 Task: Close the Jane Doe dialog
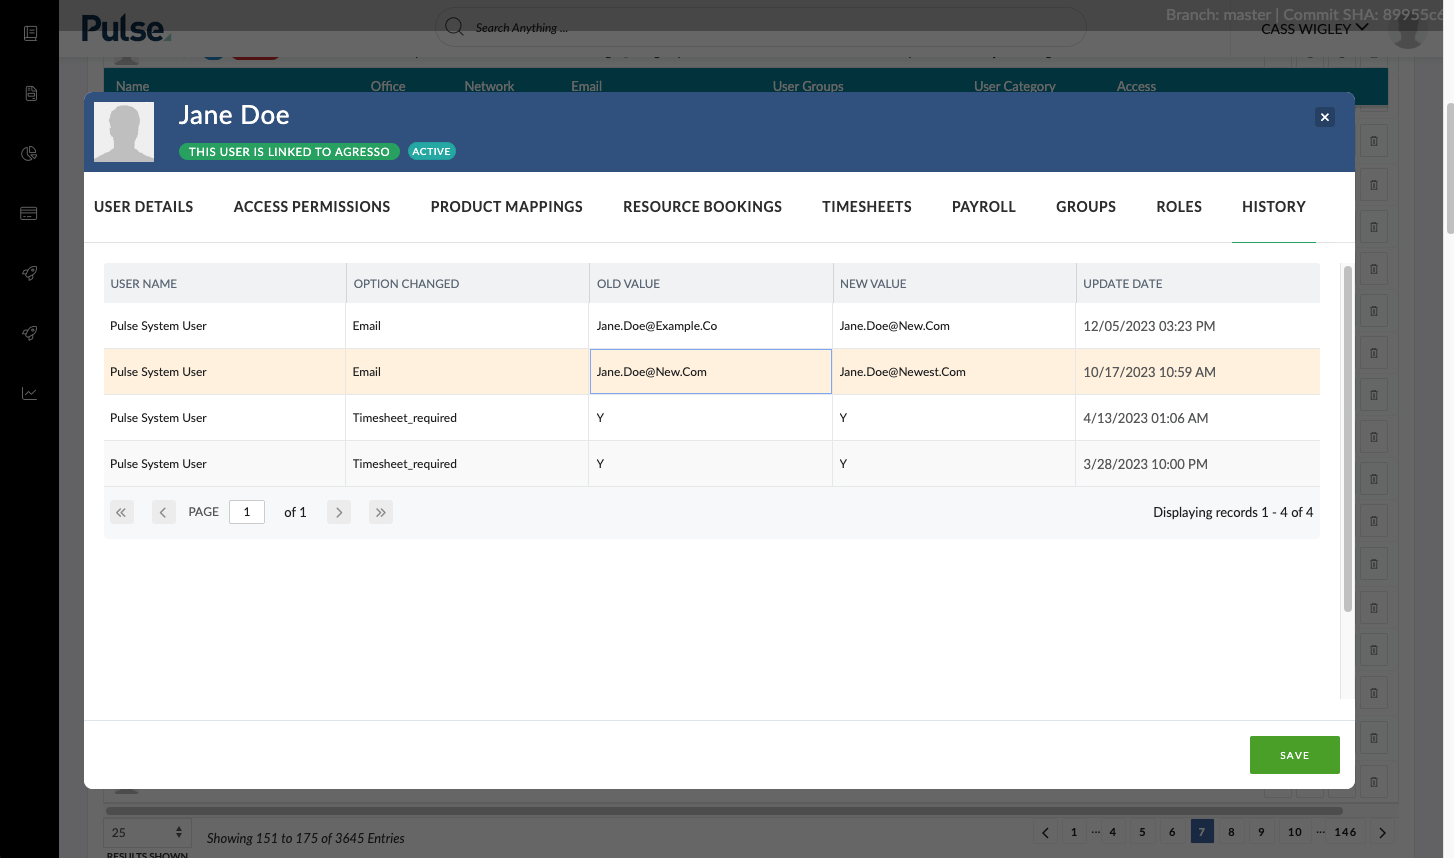click(1324, 117)
